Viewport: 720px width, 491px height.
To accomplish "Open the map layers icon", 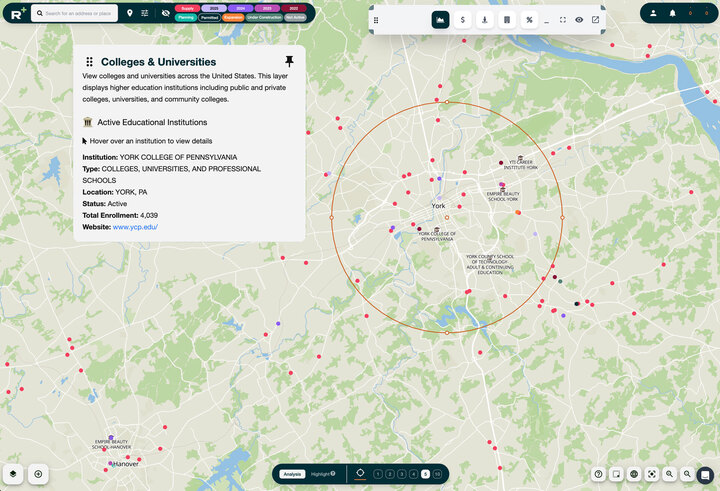I will (13, 473).
